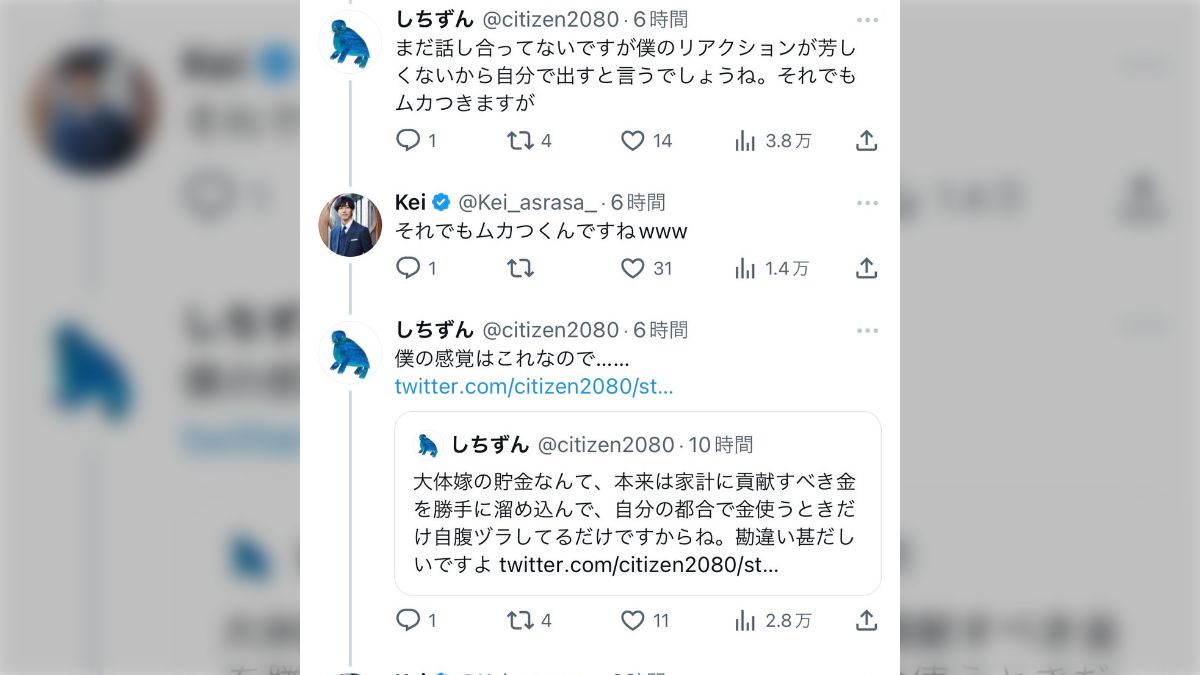The image size is (1200, 675).
Task: Open the quoted しちずん tweet card
Action: [x=638, y=504]
